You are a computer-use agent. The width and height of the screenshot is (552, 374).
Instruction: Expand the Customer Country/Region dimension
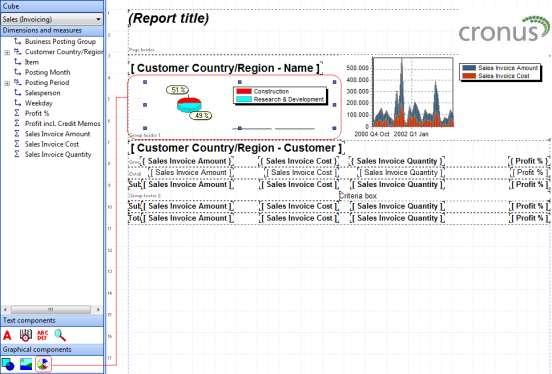(7, 52)
